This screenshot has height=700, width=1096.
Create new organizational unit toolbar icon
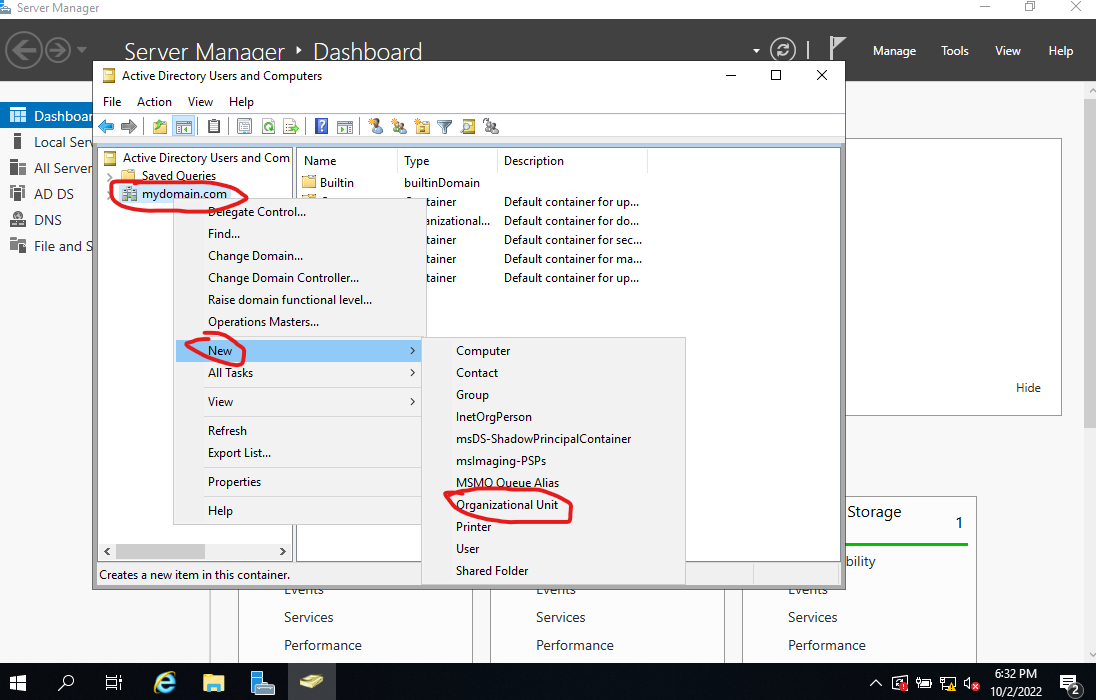point(421,127)
